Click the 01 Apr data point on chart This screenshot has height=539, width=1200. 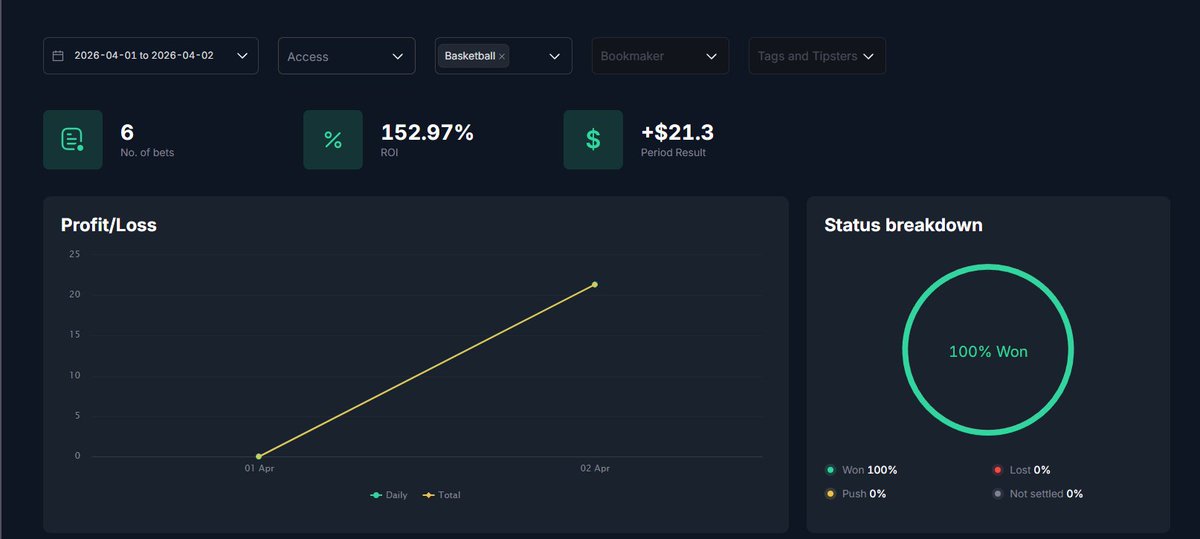(259, 456)
